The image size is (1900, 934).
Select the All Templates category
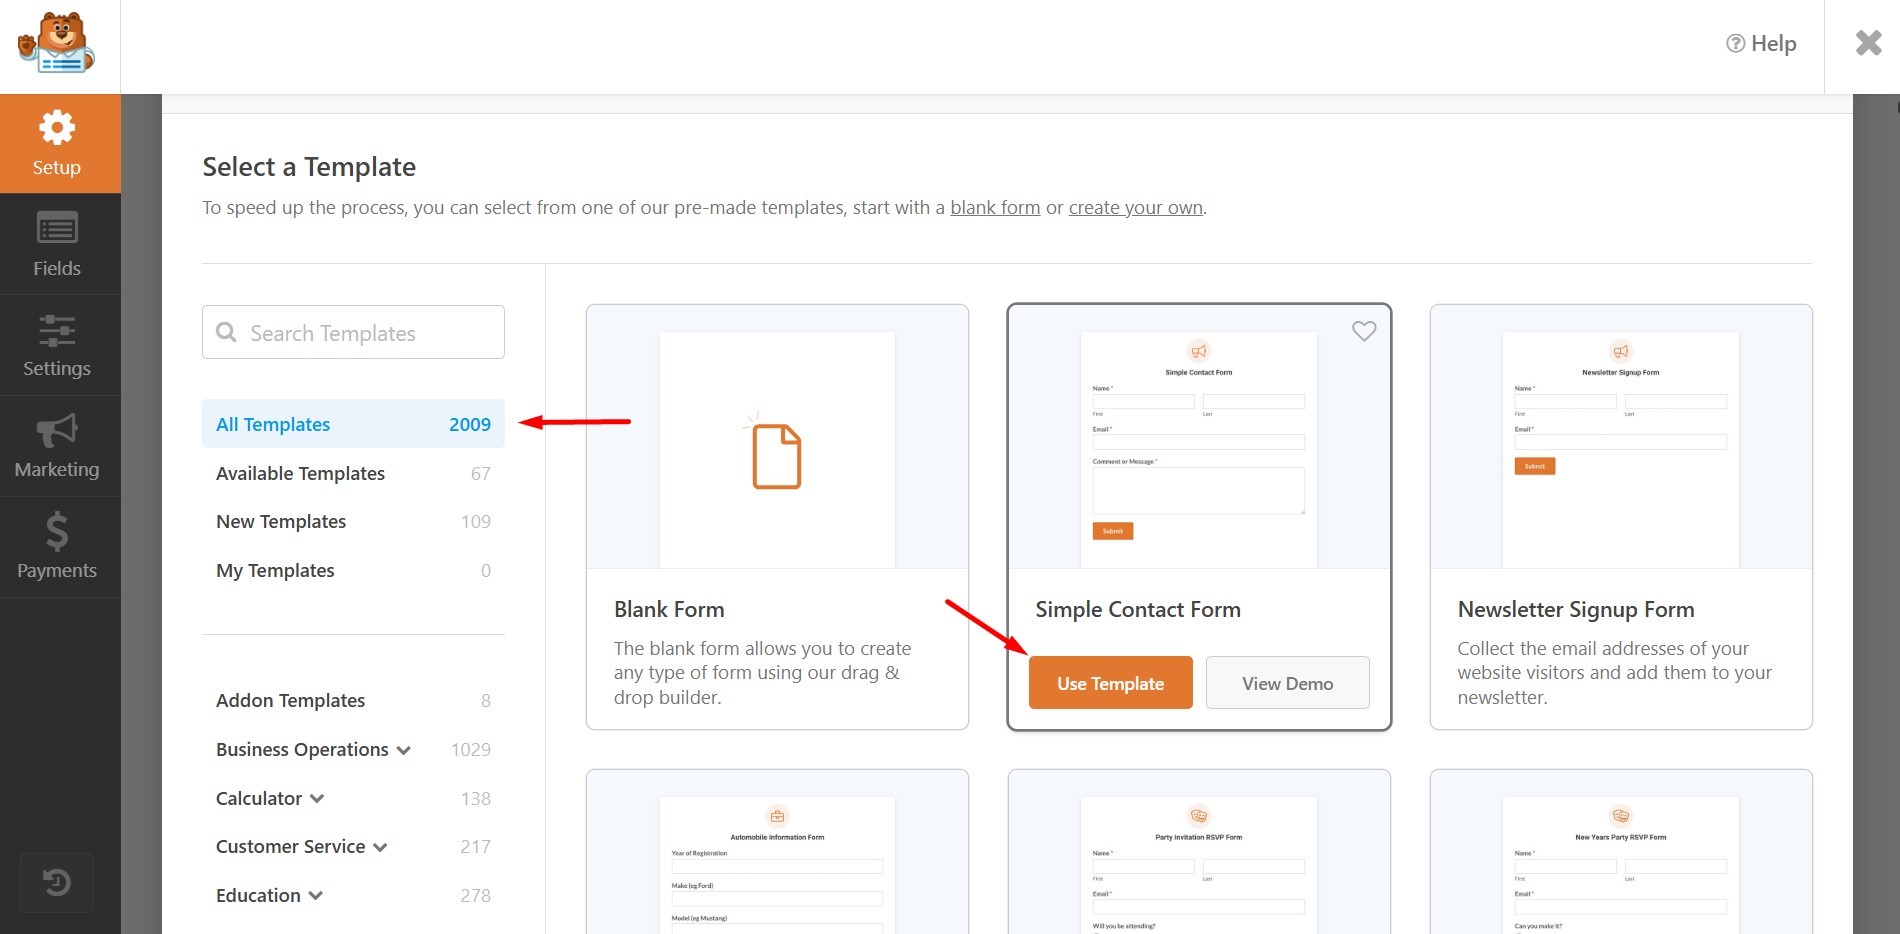(x=353, y=424)
